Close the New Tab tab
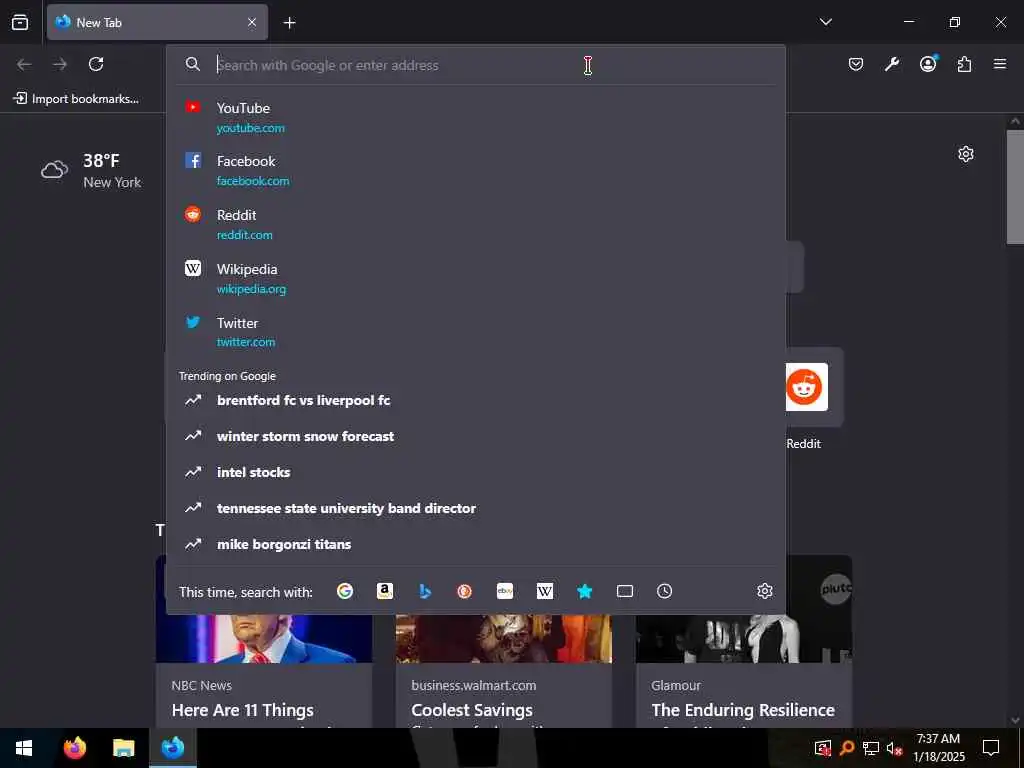 tap(252, 23)
